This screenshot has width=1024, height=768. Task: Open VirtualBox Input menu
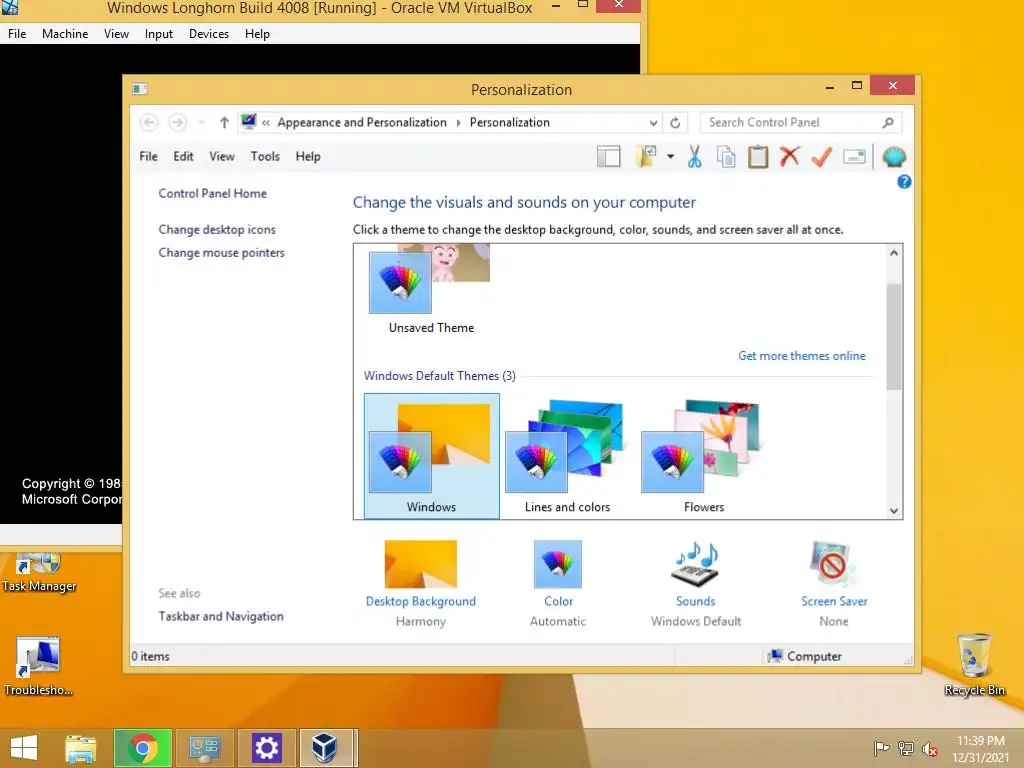pyautogui.click(x=159, y=34)
